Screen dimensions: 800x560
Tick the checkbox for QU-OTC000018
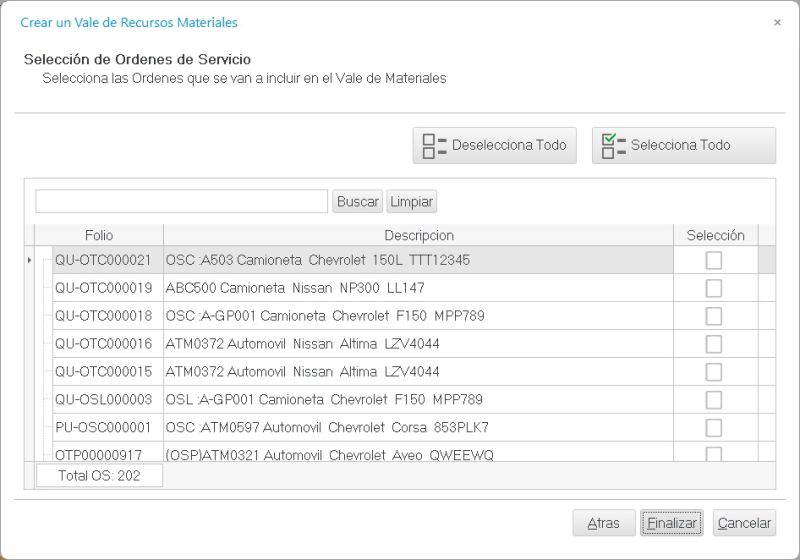pyautogui.click(x=714, y=316)
